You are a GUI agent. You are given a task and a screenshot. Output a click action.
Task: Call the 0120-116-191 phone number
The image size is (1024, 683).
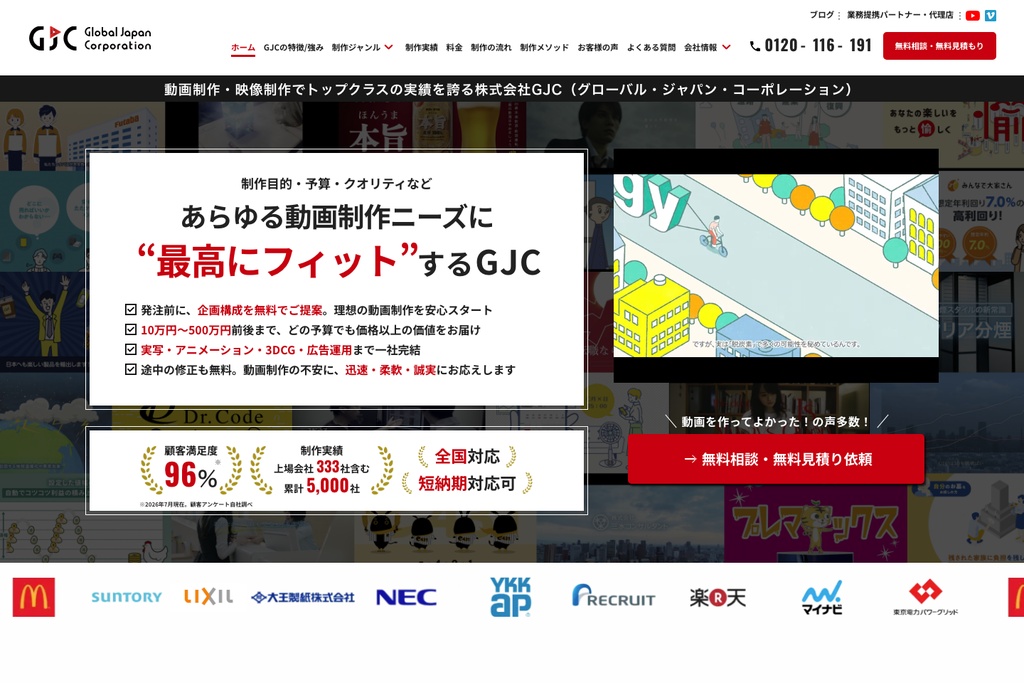818,45
